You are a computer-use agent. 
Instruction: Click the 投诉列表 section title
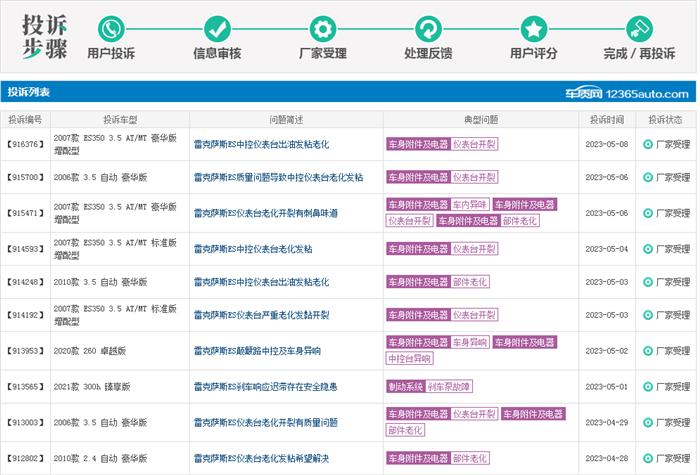click(x=29, y=92)
